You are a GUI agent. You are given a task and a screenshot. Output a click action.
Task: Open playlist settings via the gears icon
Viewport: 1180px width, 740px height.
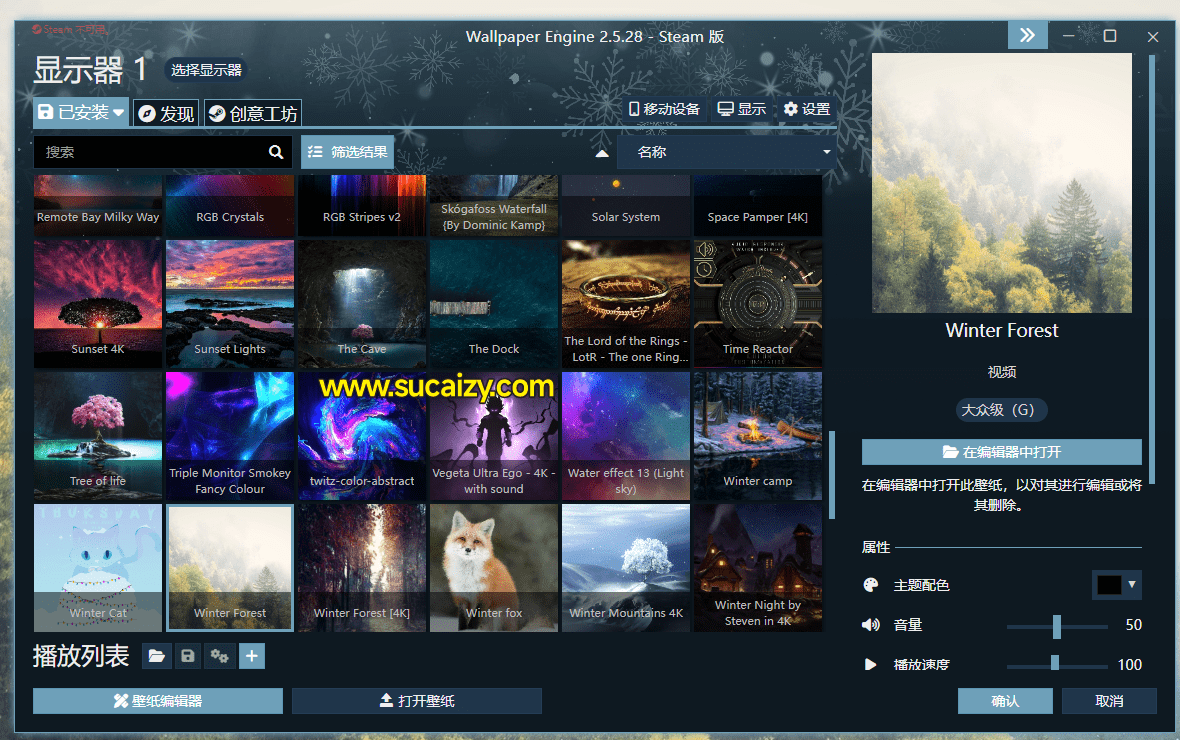tap(220, 656)
